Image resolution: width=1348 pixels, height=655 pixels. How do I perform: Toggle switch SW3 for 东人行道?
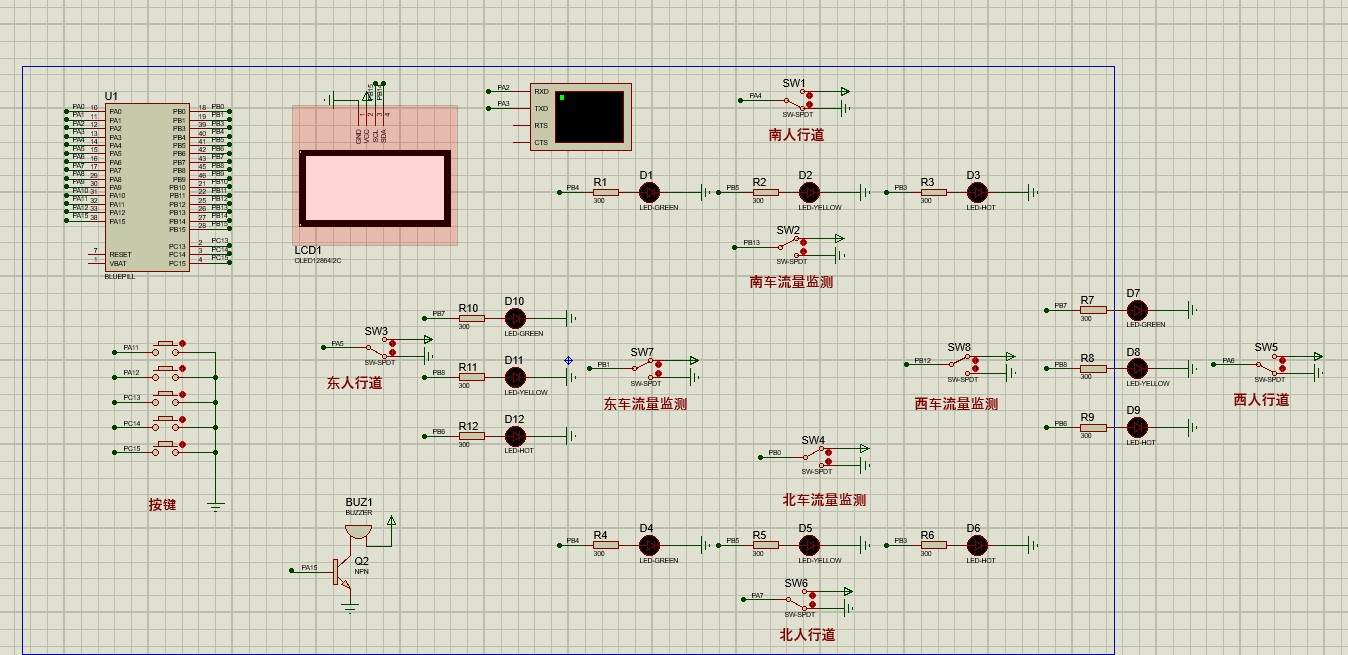pyautogui.click(x=379, y=346)
